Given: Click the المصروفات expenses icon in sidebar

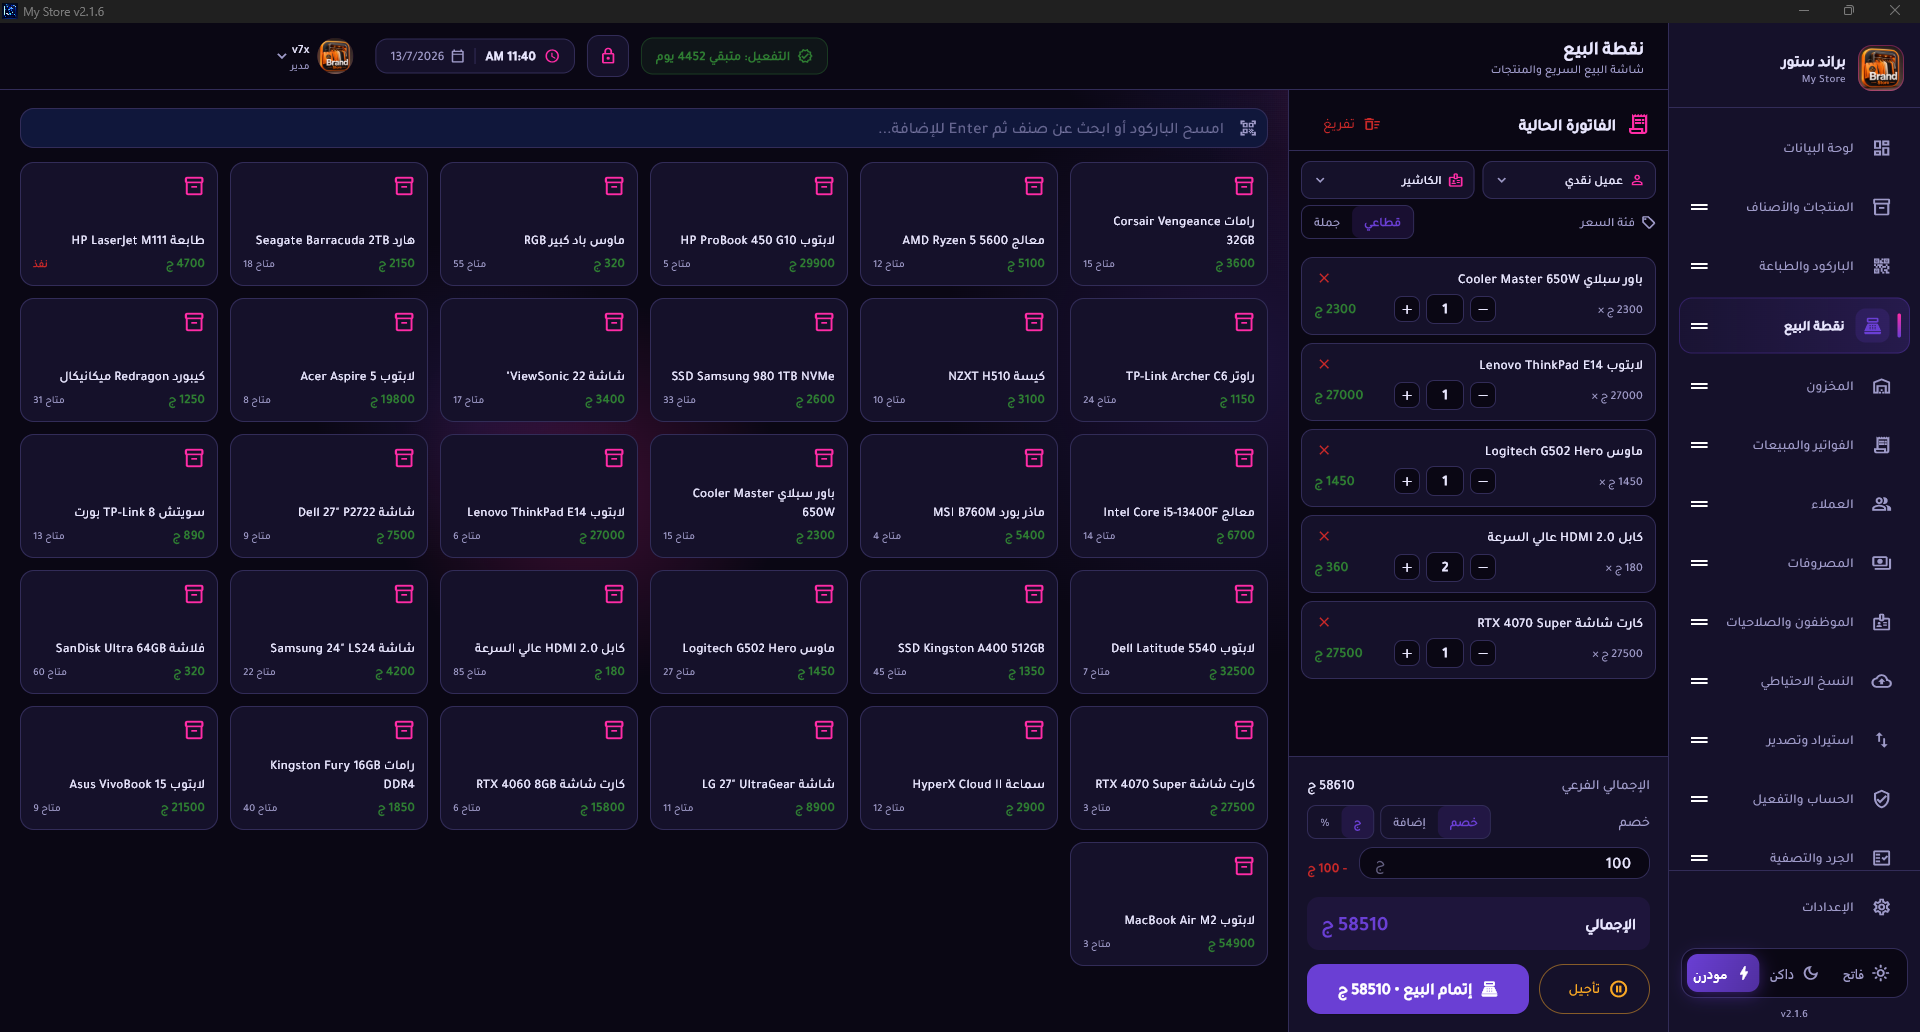Looking at the screenshot, I should click(1881, 563).
